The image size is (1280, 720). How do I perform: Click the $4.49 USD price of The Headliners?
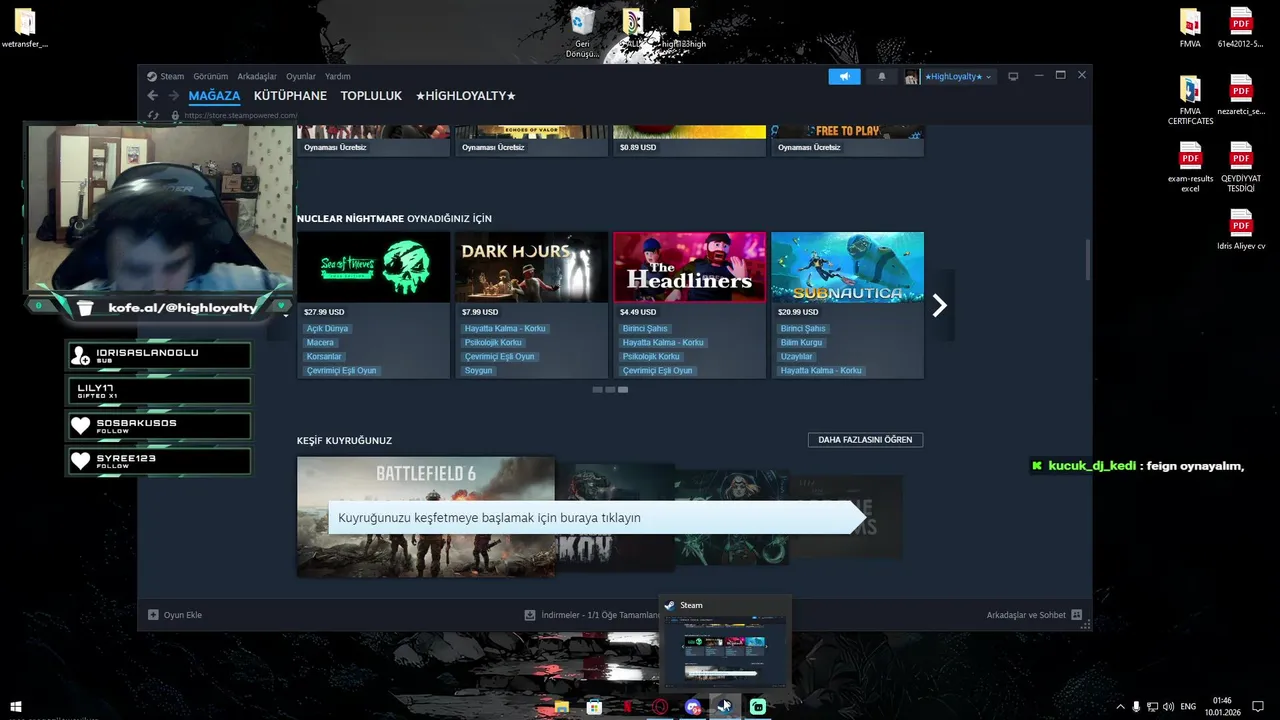(x=638, y=312)
